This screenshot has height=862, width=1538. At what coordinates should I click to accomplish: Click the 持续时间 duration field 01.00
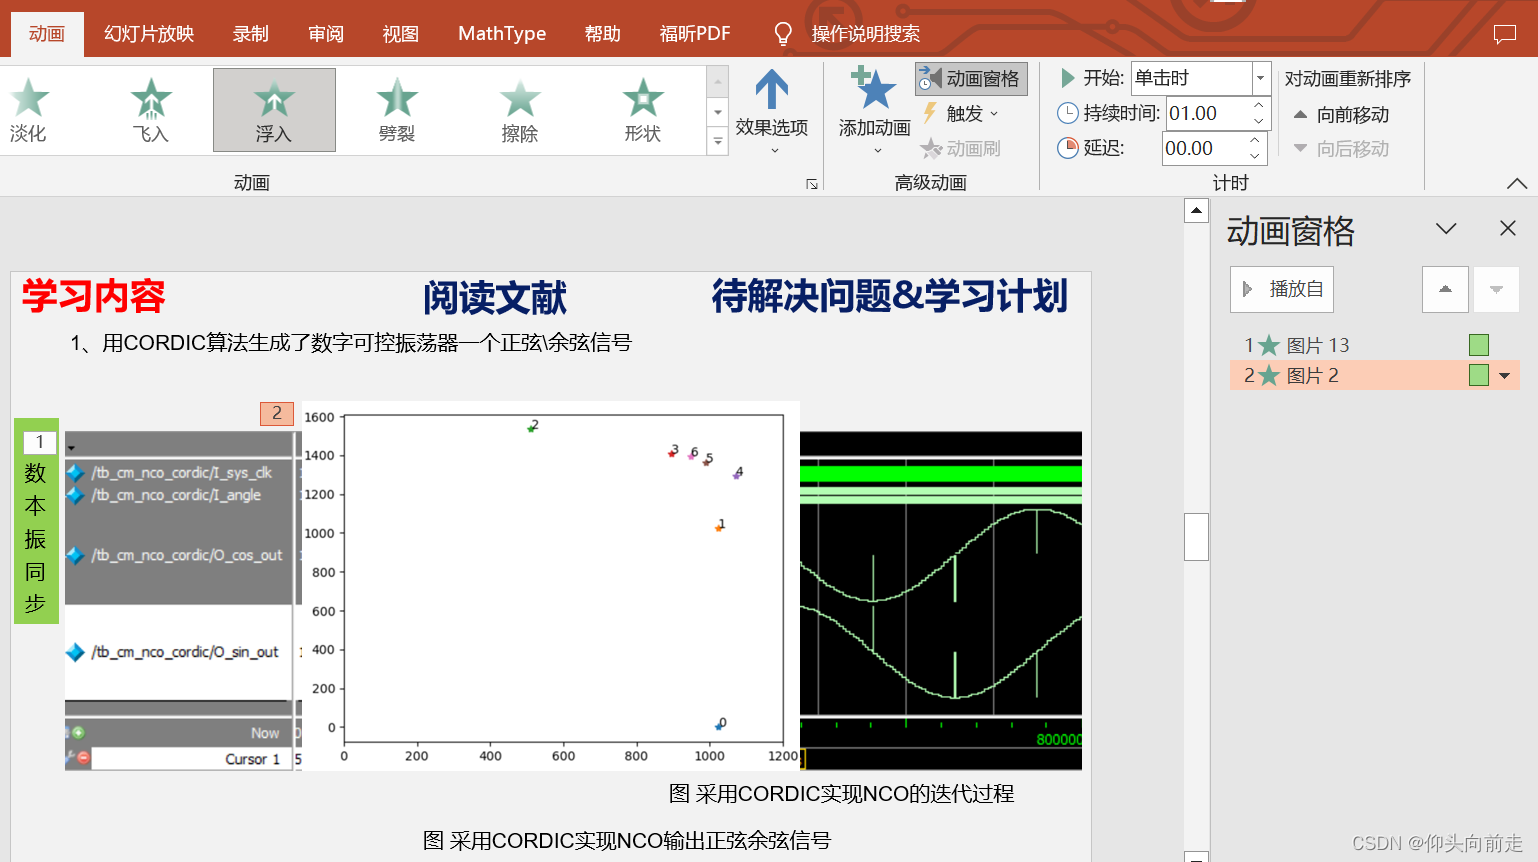click(1207, 113)
